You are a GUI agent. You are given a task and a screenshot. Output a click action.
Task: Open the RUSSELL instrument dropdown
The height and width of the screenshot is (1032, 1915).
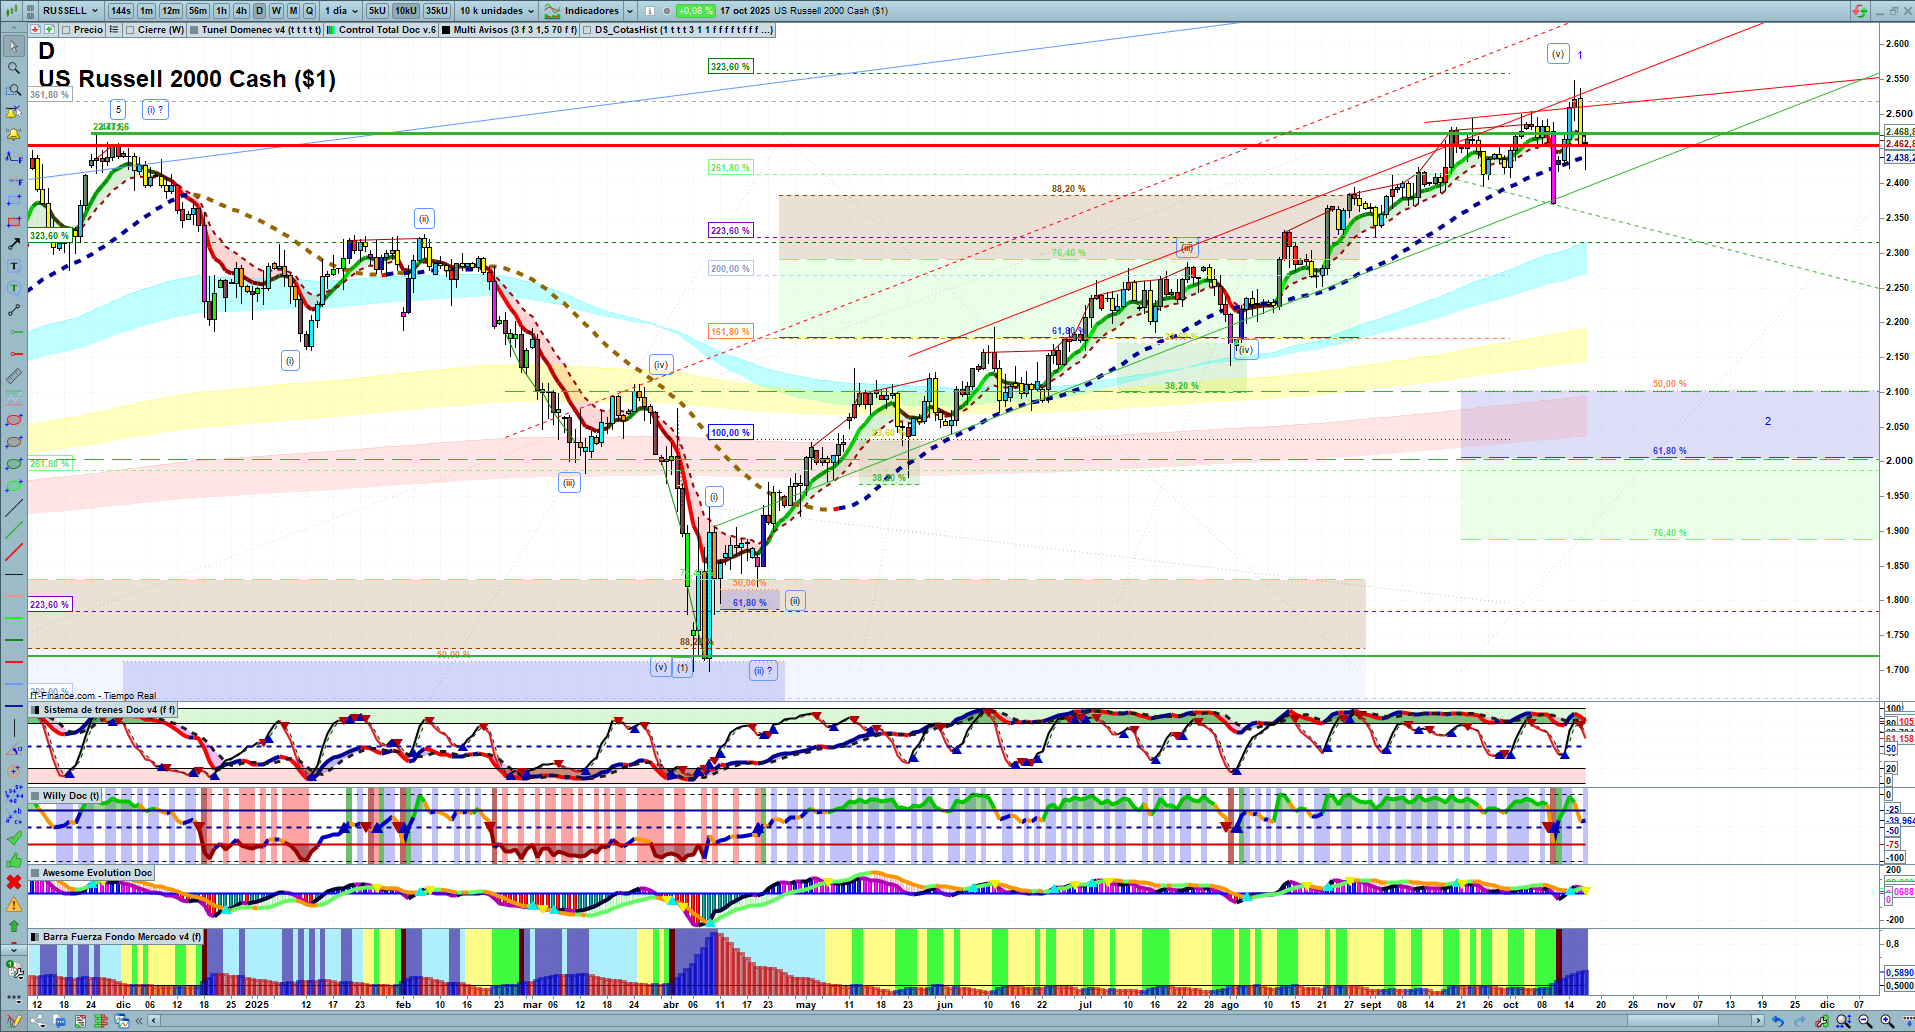70,11
